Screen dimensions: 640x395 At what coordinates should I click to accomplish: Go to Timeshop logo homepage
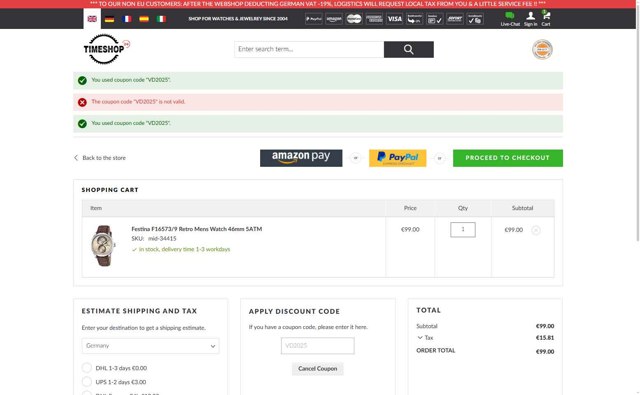coord(106,49)
